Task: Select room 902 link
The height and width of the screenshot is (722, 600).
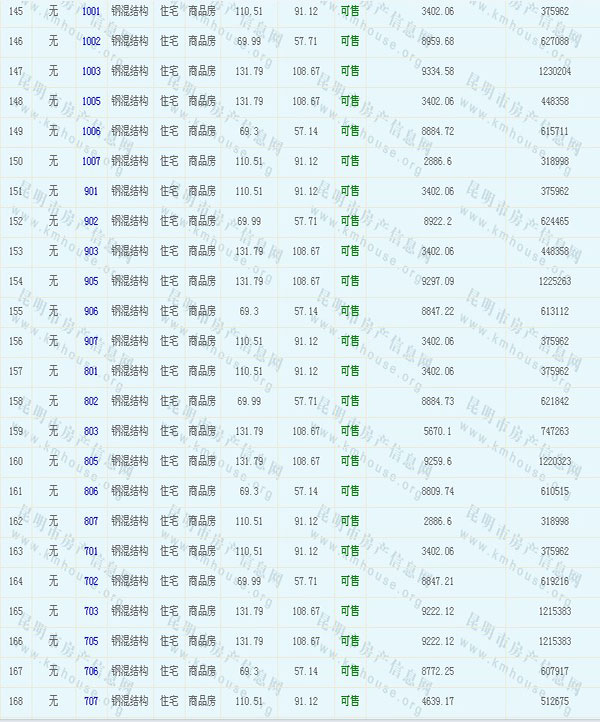Action: 91,221
